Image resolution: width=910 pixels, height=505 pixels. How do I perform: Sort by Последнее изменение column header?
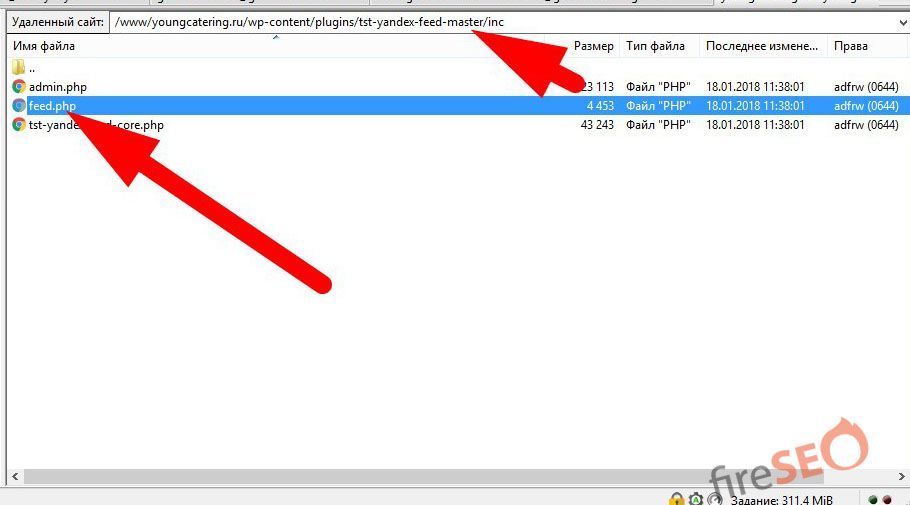[x=762, y=46]
